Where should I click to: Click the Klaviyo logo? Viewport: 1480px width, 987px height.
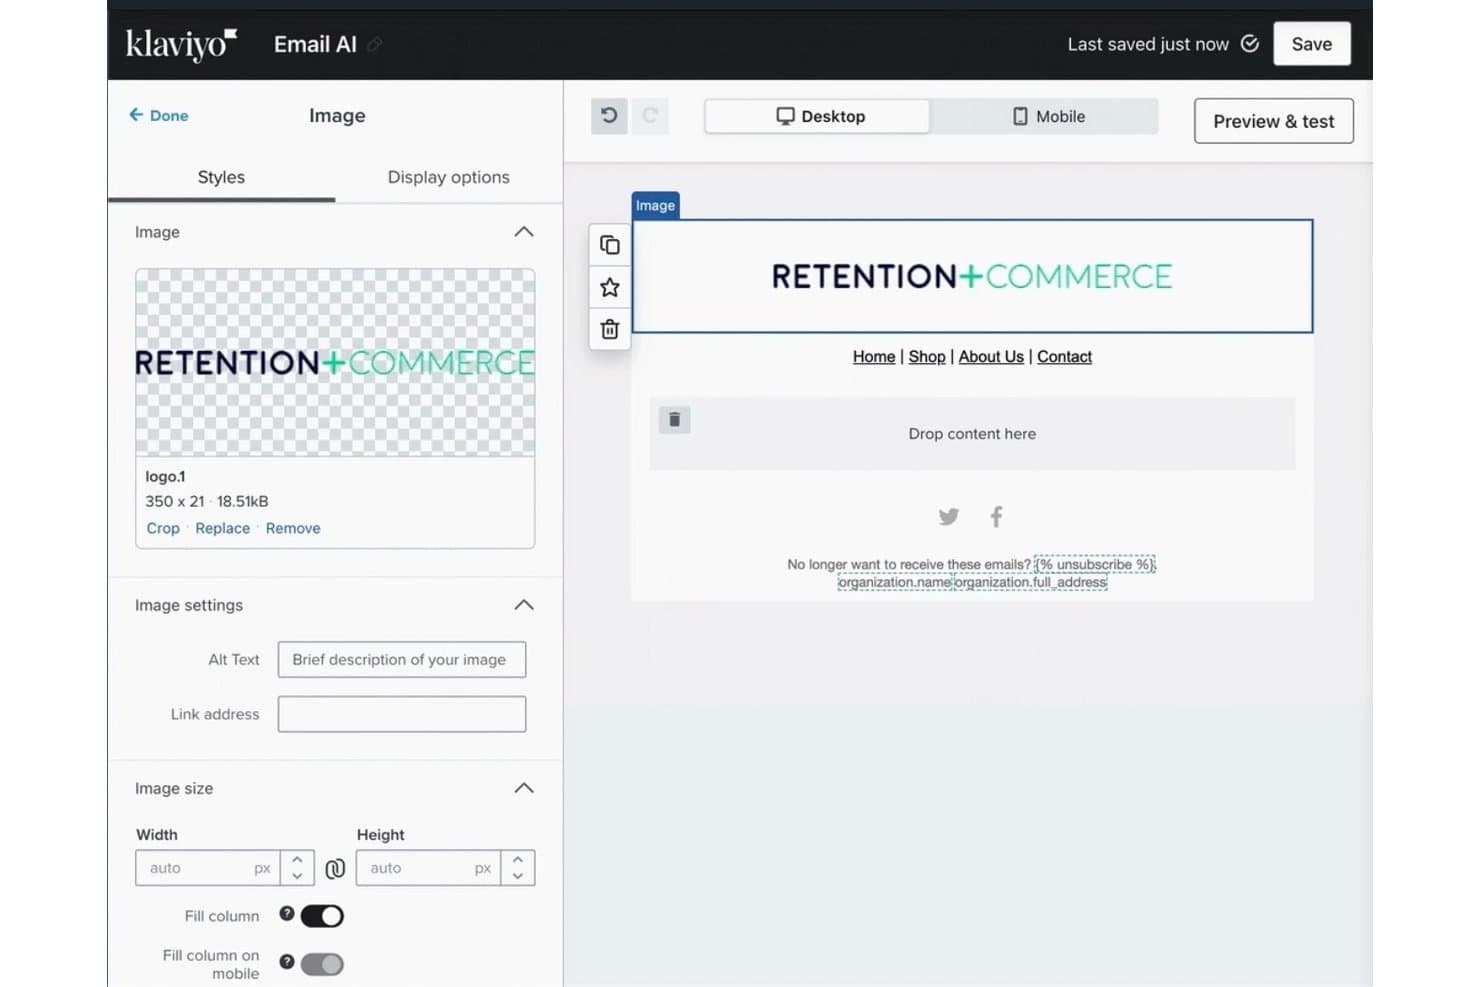pyautogui.click(x=181, y=44)
